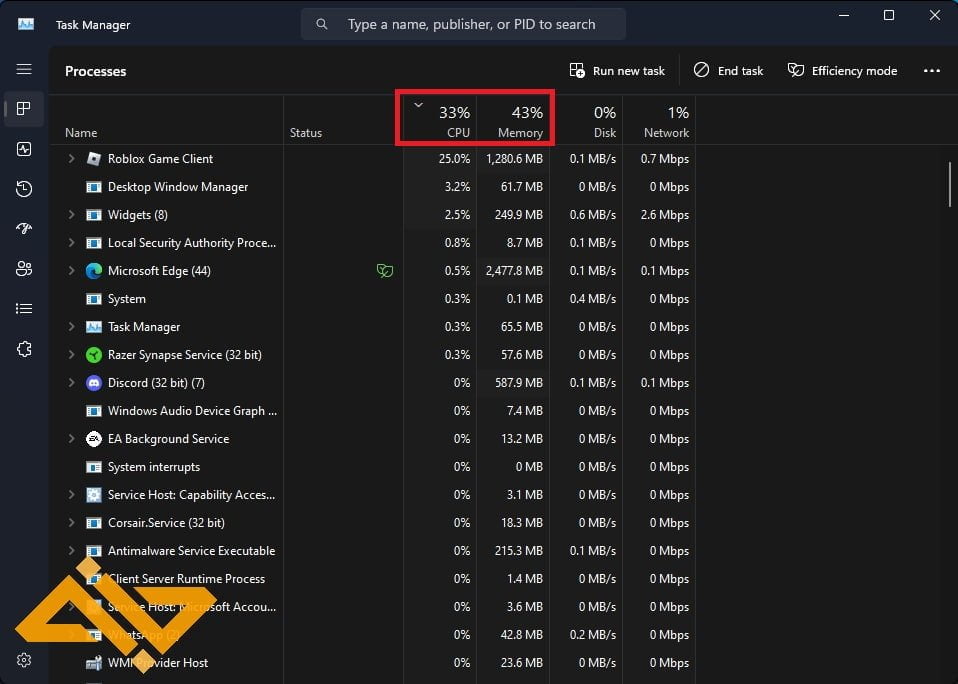Expand the Discord (32 bit) process group
958x684 pixels.
(x=71, y=383)
